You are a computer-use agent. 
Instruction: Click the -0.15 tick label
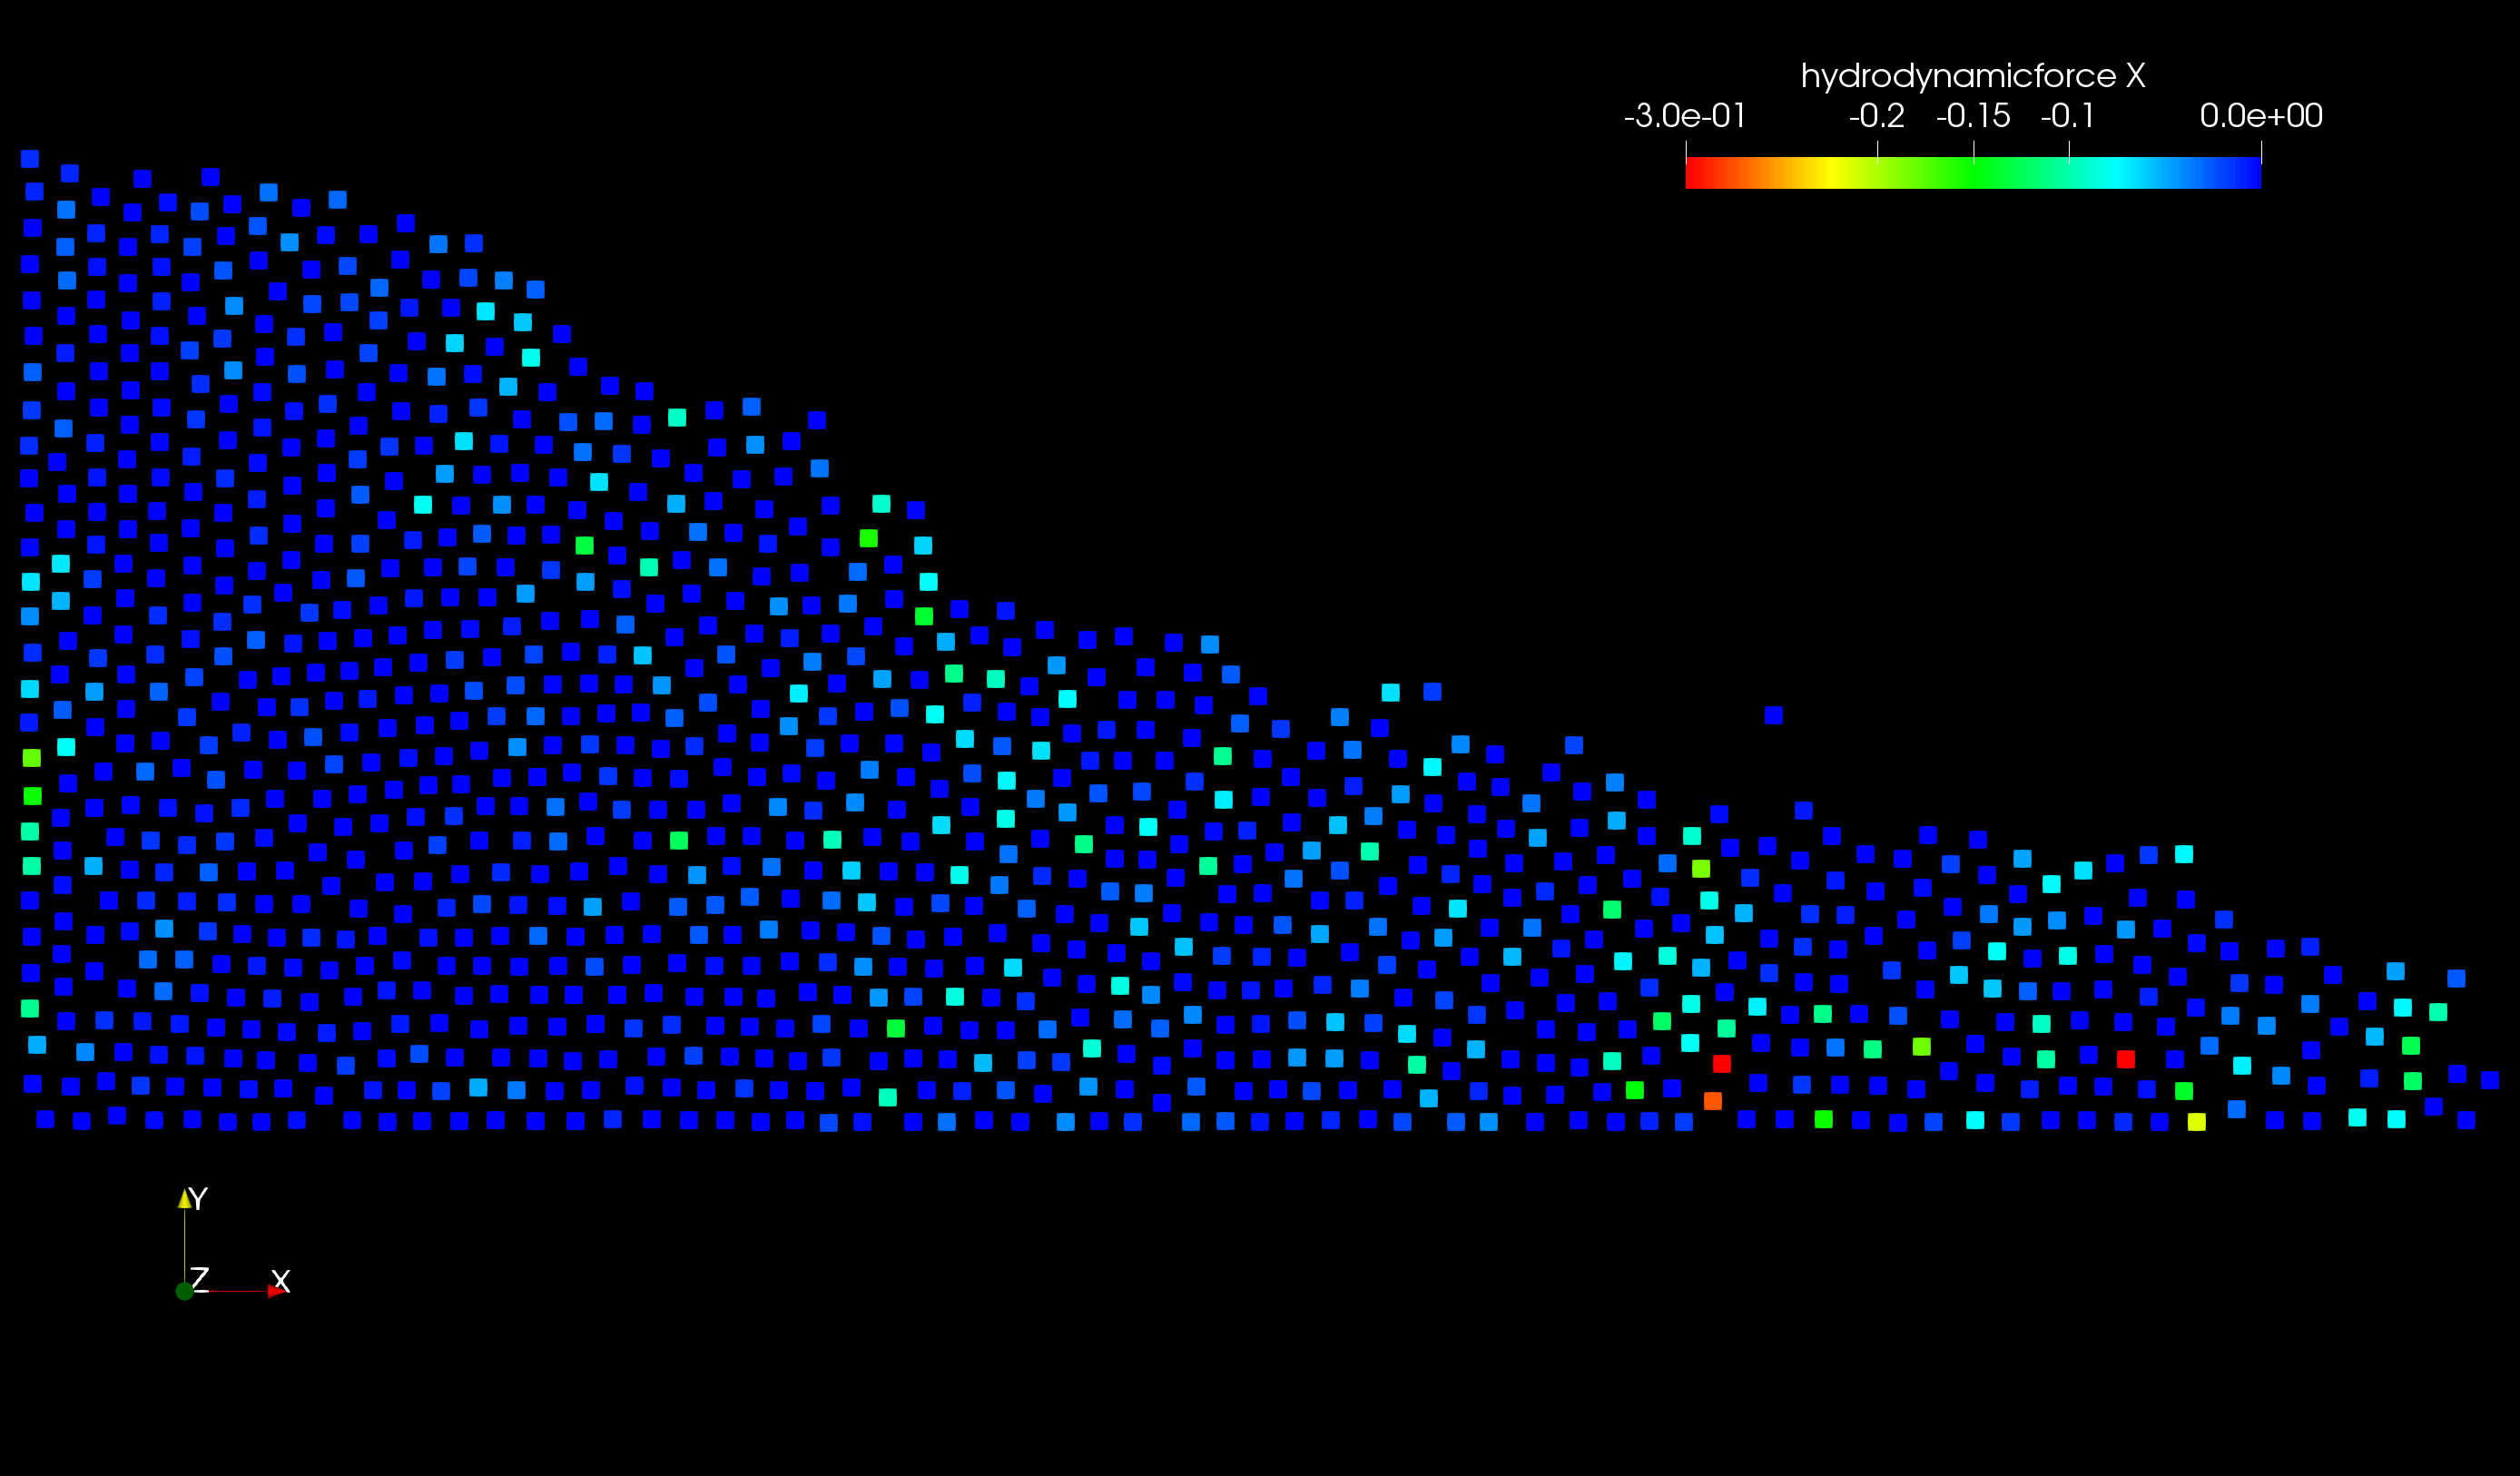[1973, 116]
